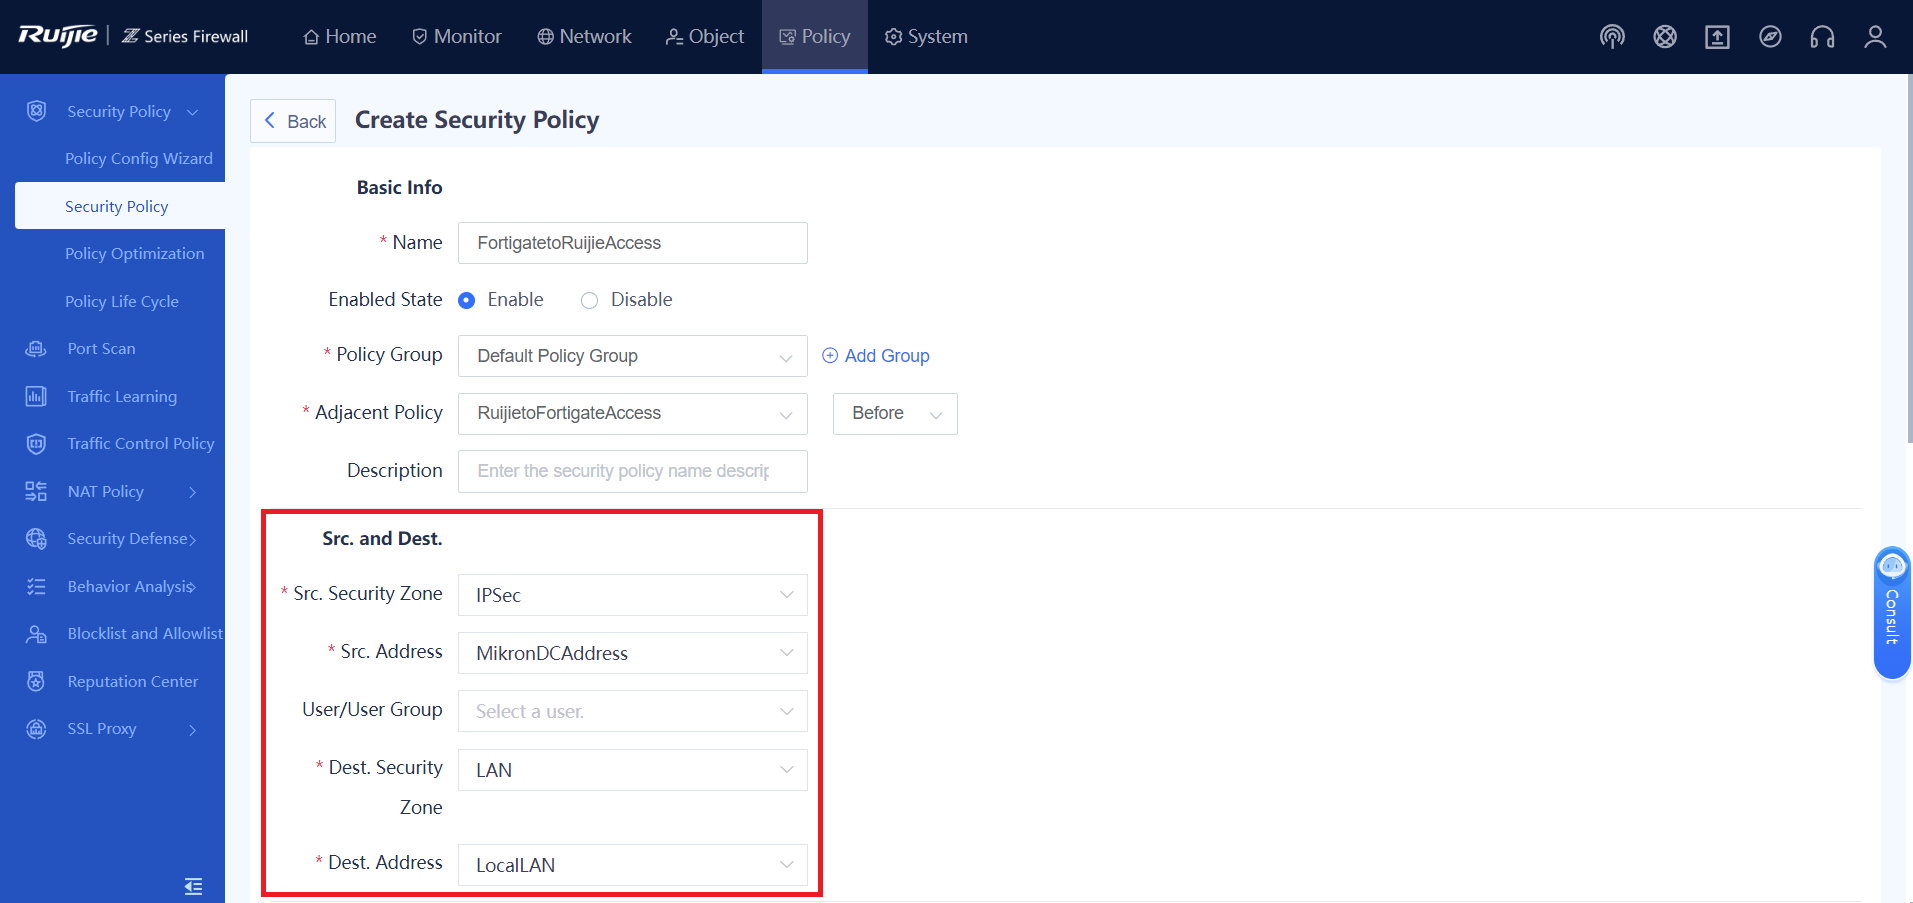The width and height of the screenshot is (1913, 903).
Task: Click the NAT Policy icon
Action: click(x=37, y=491)
